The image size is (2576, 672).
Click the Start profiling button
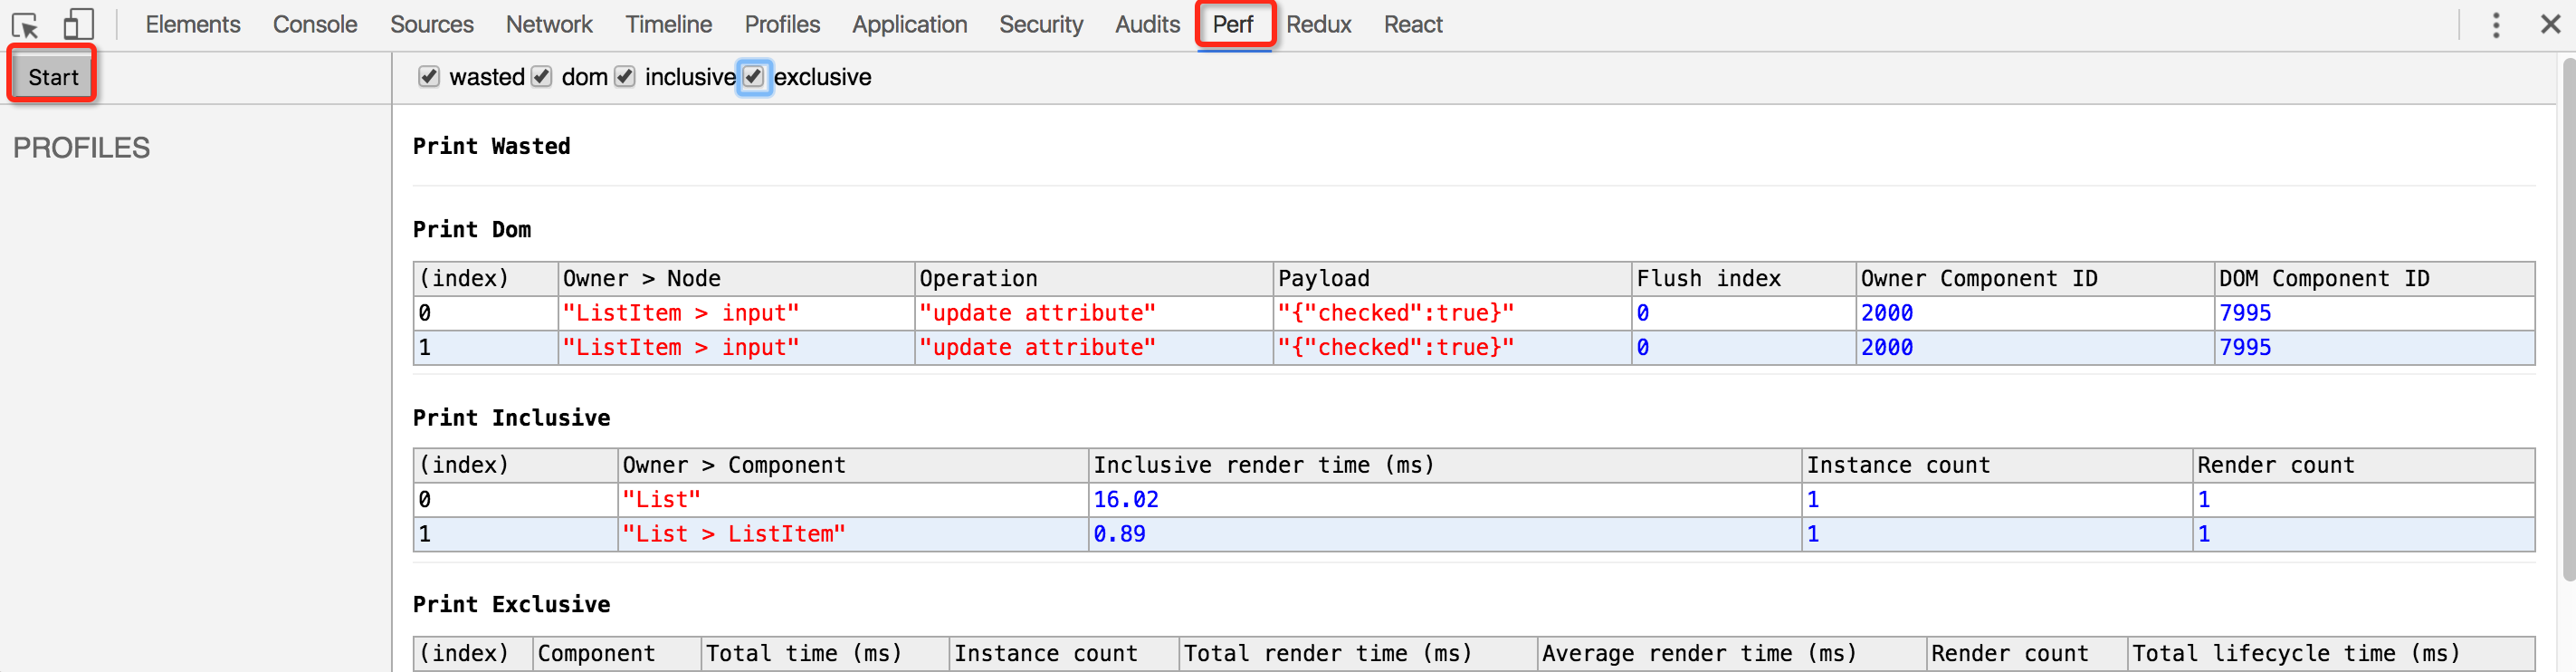click(53, 77)
